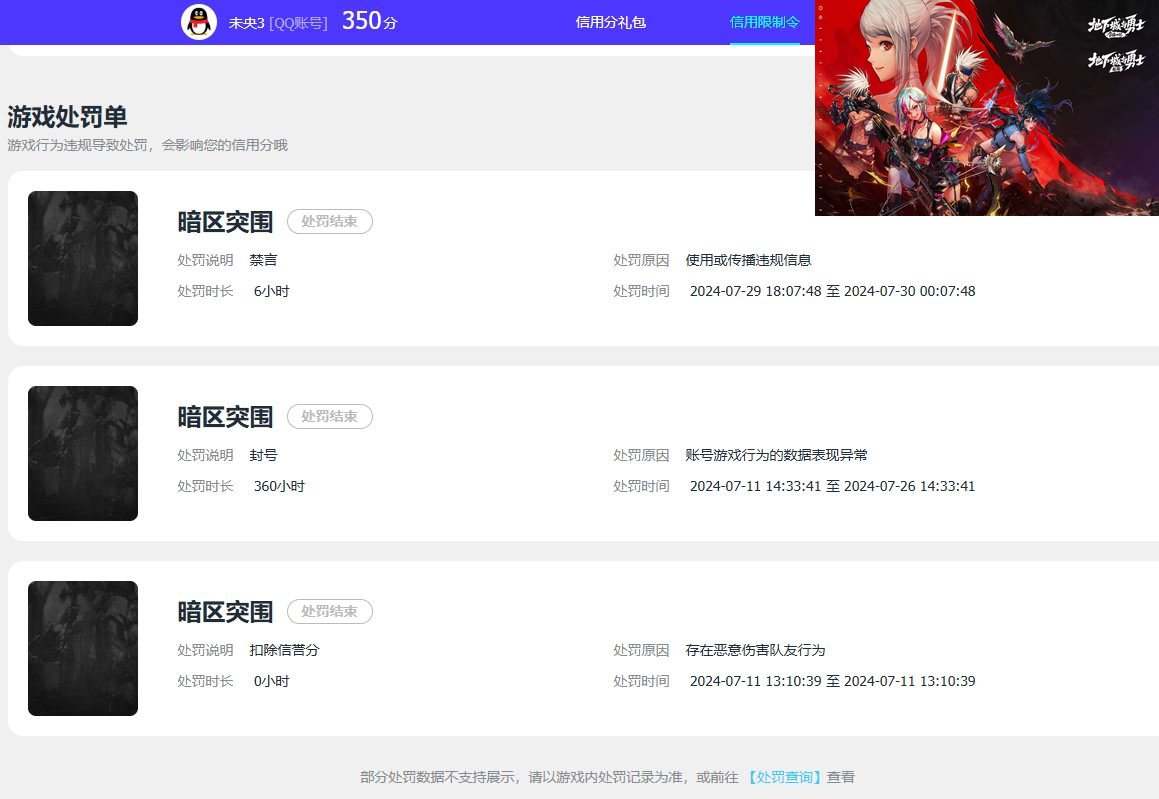Viewport: 1159px width, 799px height.
Task: Click the QQ penguin avatar icon
Action: (x=199, y=22)
